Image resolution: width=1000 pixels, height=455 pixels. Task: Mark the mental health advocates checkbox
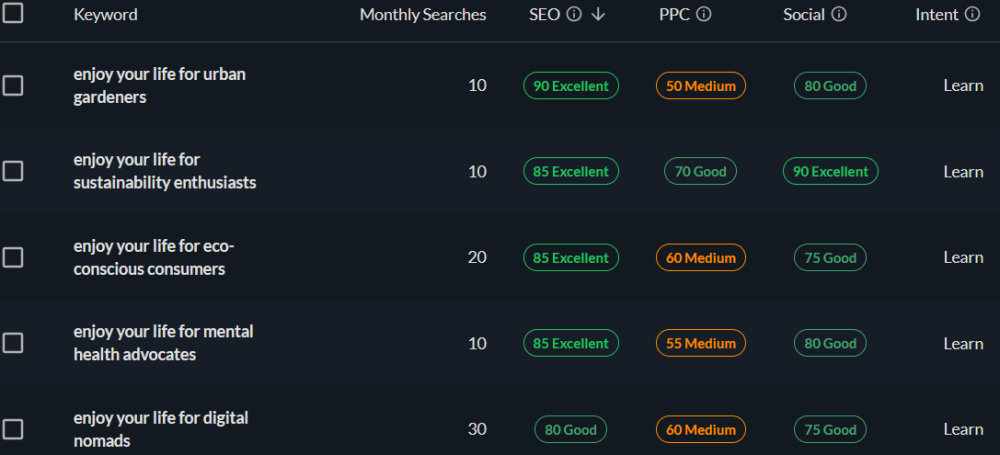(x=13, y=344)
